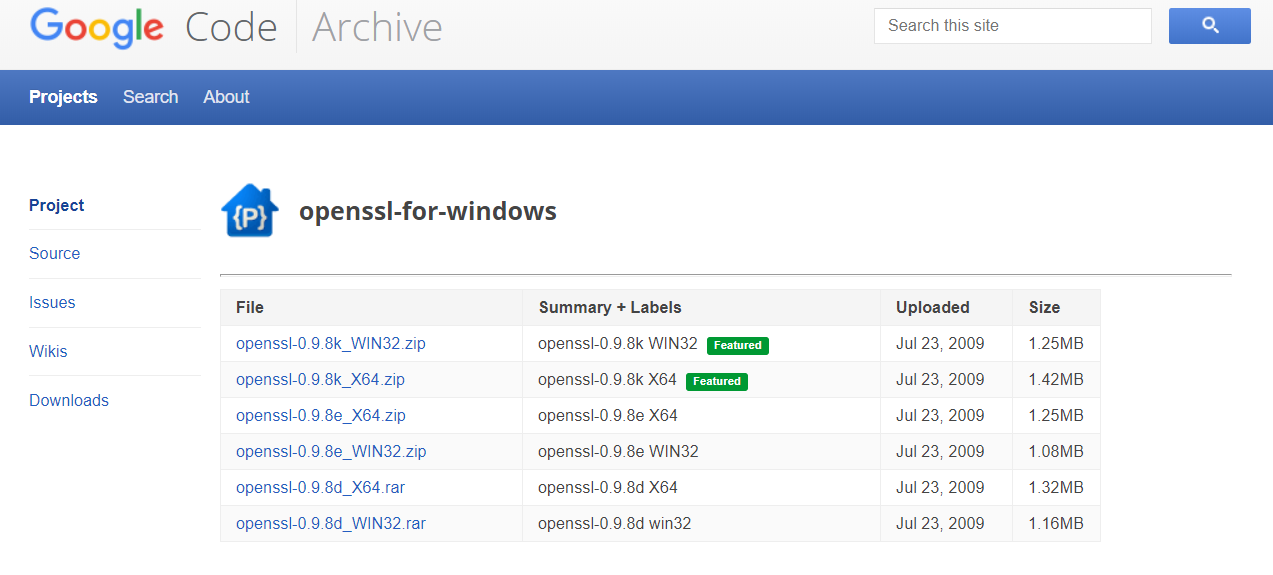1273x575 pixels.
Task: Open the About tab in navigation bar
Action: tap(226, 97)
